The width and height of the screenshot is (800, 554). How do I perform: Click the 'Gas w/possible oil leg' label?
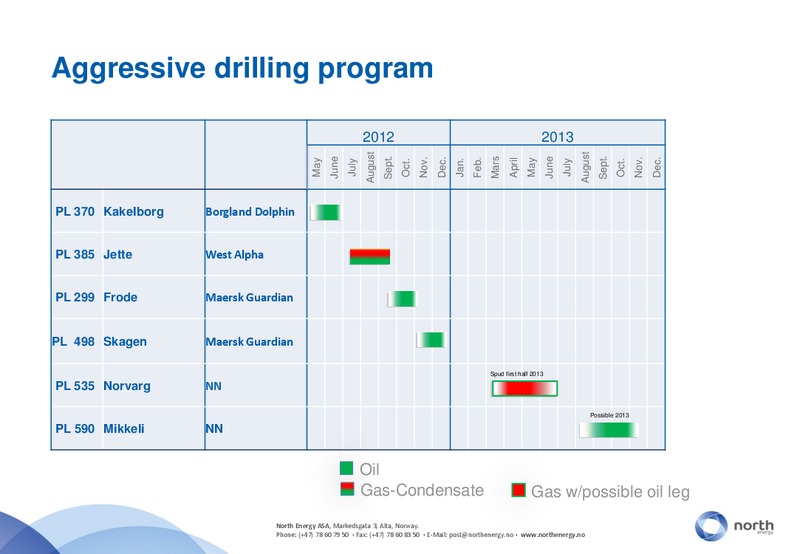610,492
